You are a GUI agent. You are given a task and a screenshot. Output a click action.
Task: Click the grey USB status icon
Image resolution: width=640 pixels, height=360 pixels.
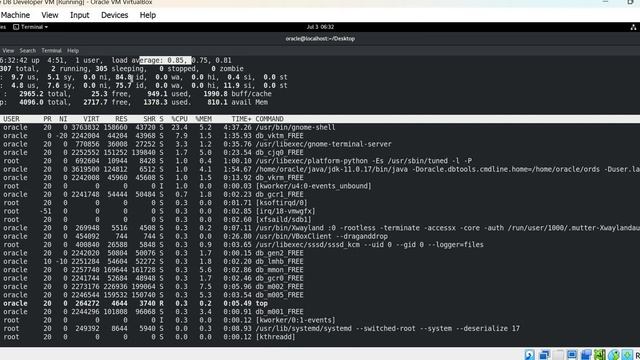(558, 355)
